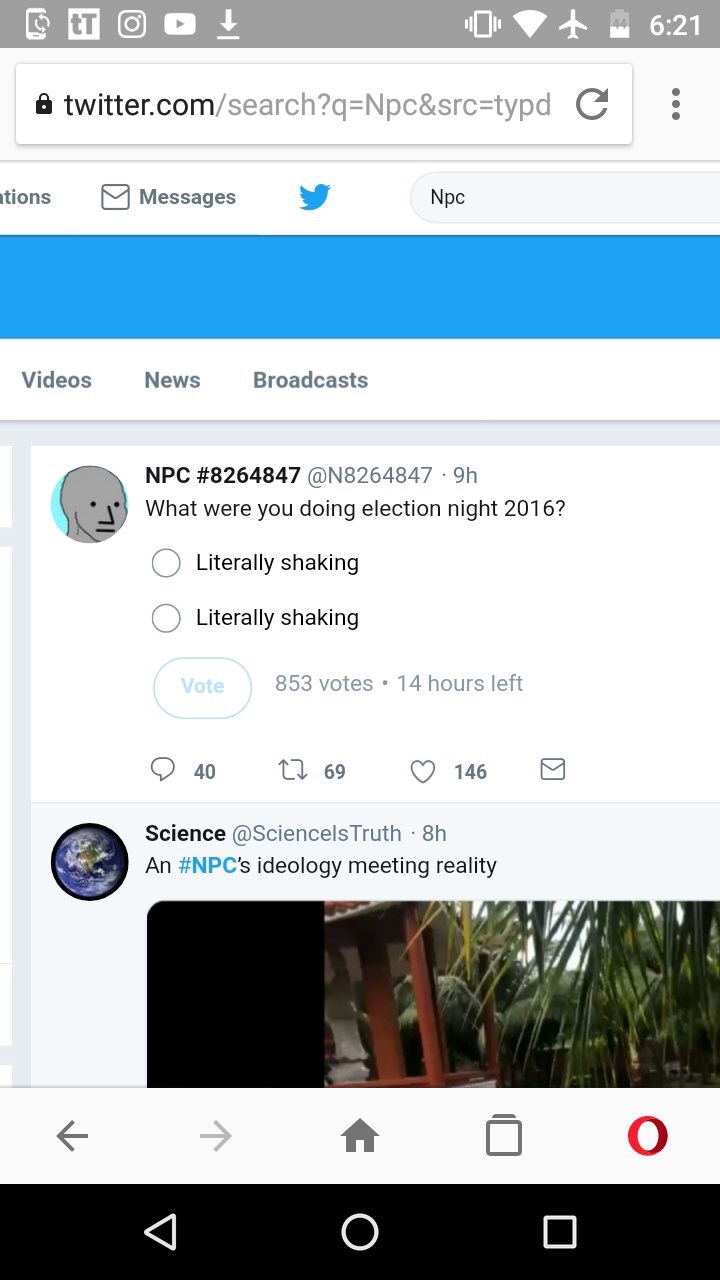Image resolution: width=720 pixels, height=1280 pixels.
Task: Go to the browser home page
Action: pyautogui.click(x=360, y=1136)
